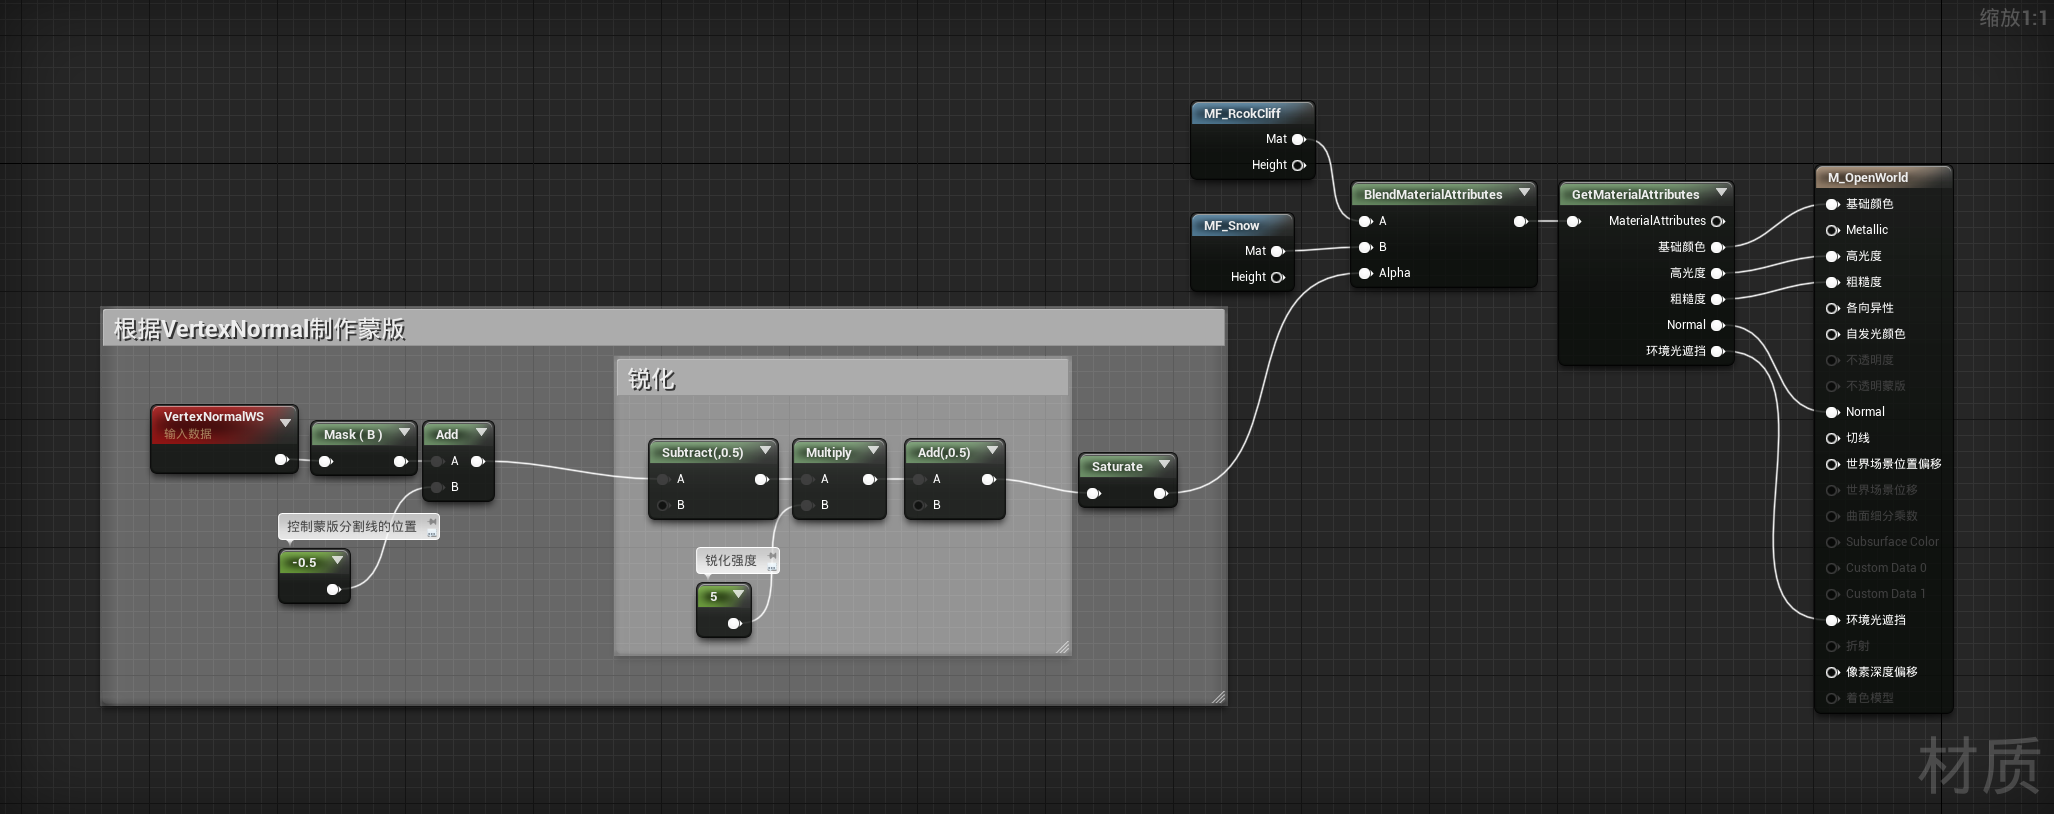Toggle pin on 锐化强度 comment bubble
2054x814 pixels.
(772, 556)
